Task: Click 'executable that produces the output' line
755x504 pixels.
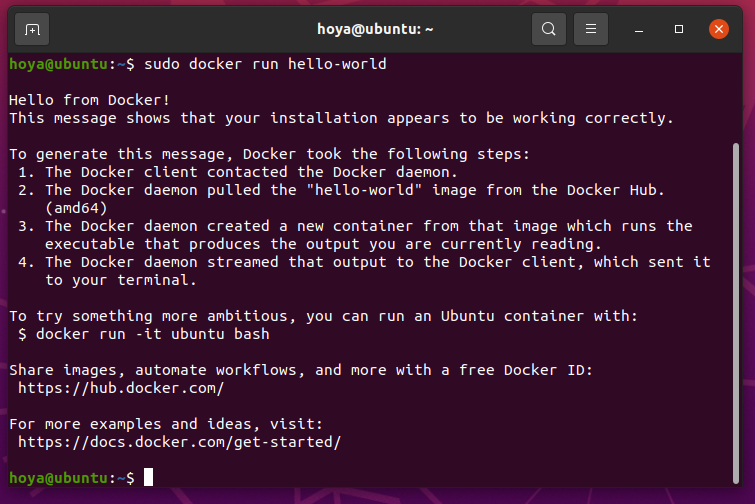Action: [323, 244]
